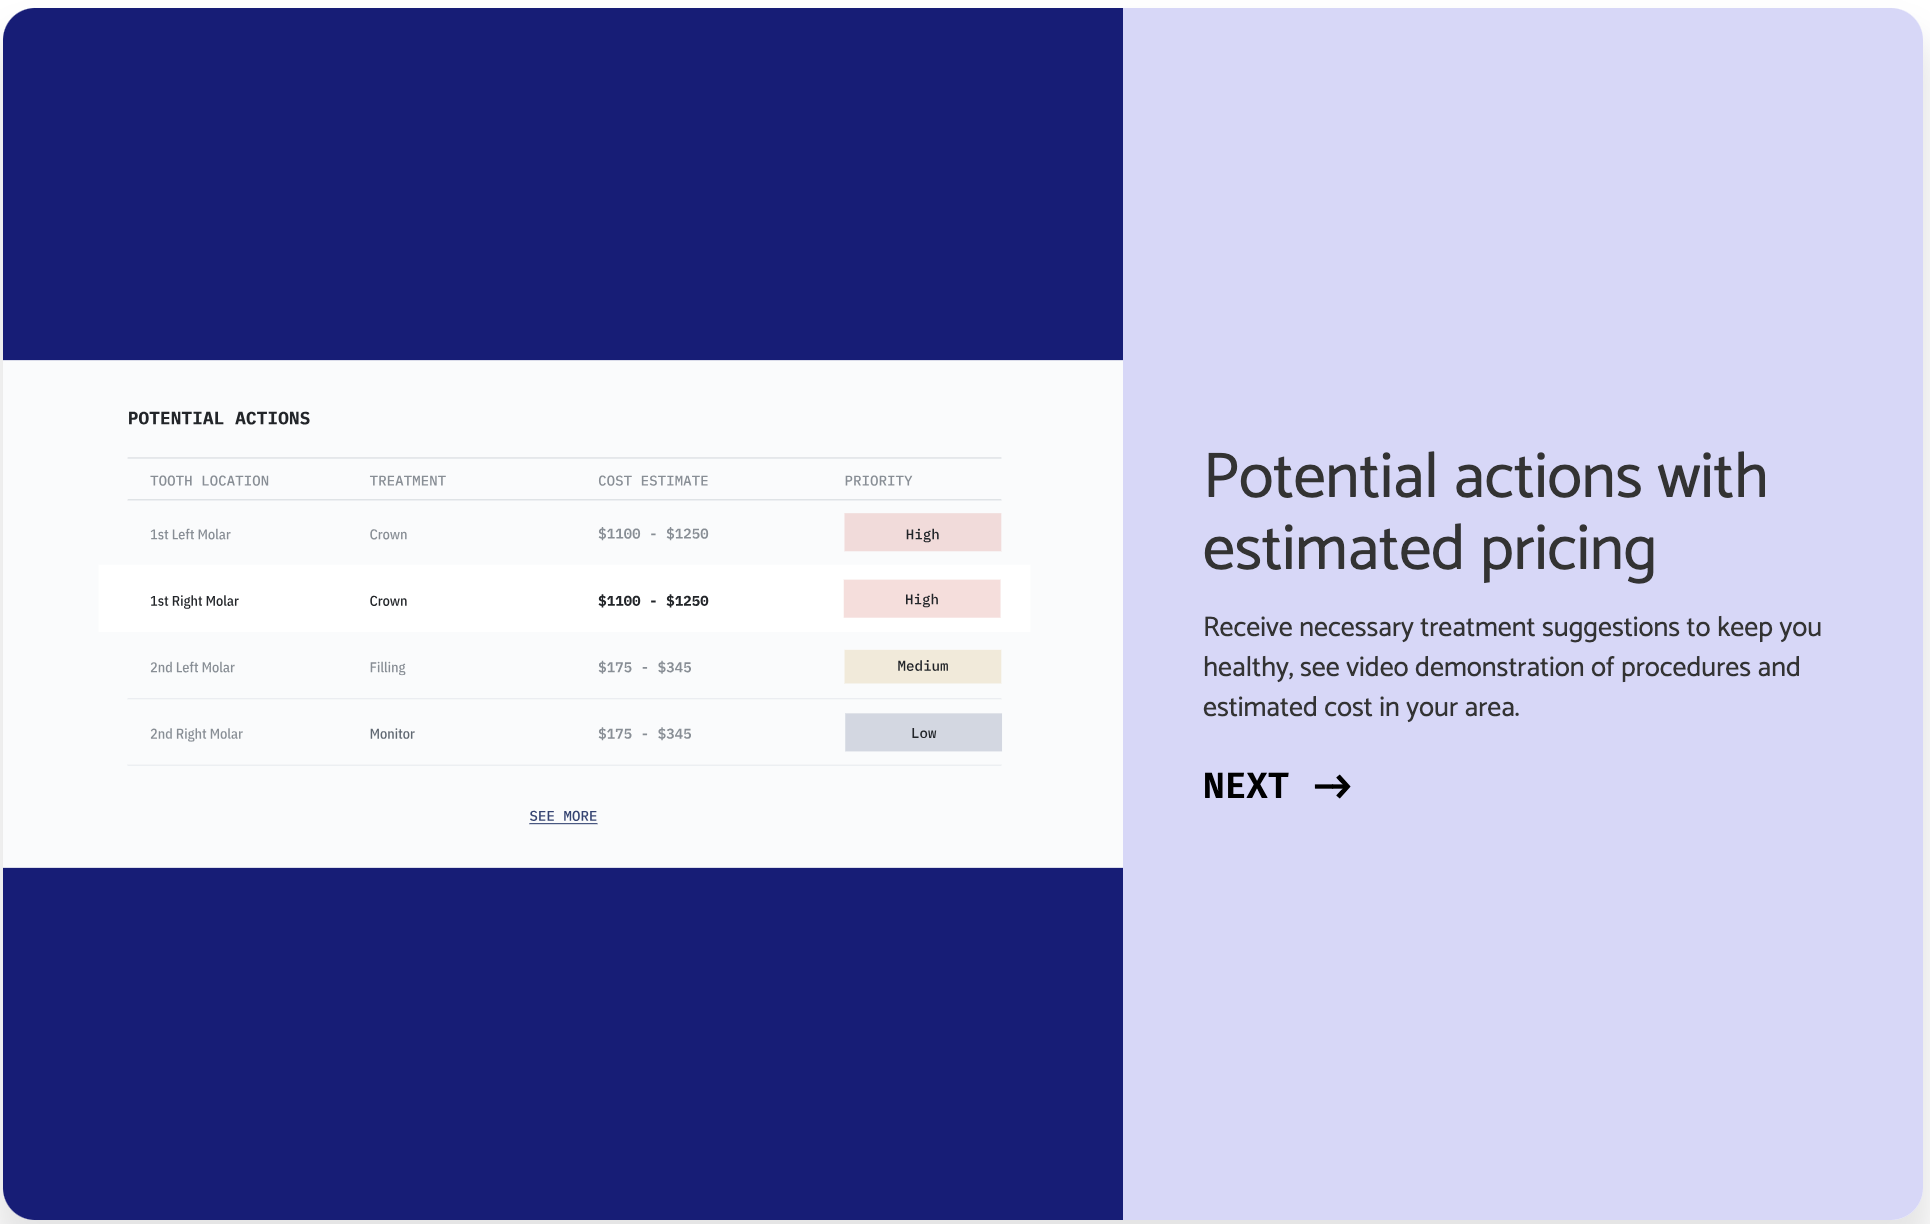Select the 1st Right Molar row label
Viewport: 1930px width, 1224px height.
tap(194, 601)
